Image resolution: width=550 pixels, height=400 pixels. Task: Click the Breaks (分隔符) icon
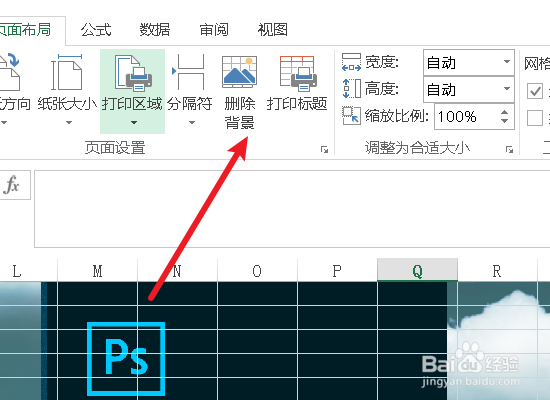coord(188,72)
